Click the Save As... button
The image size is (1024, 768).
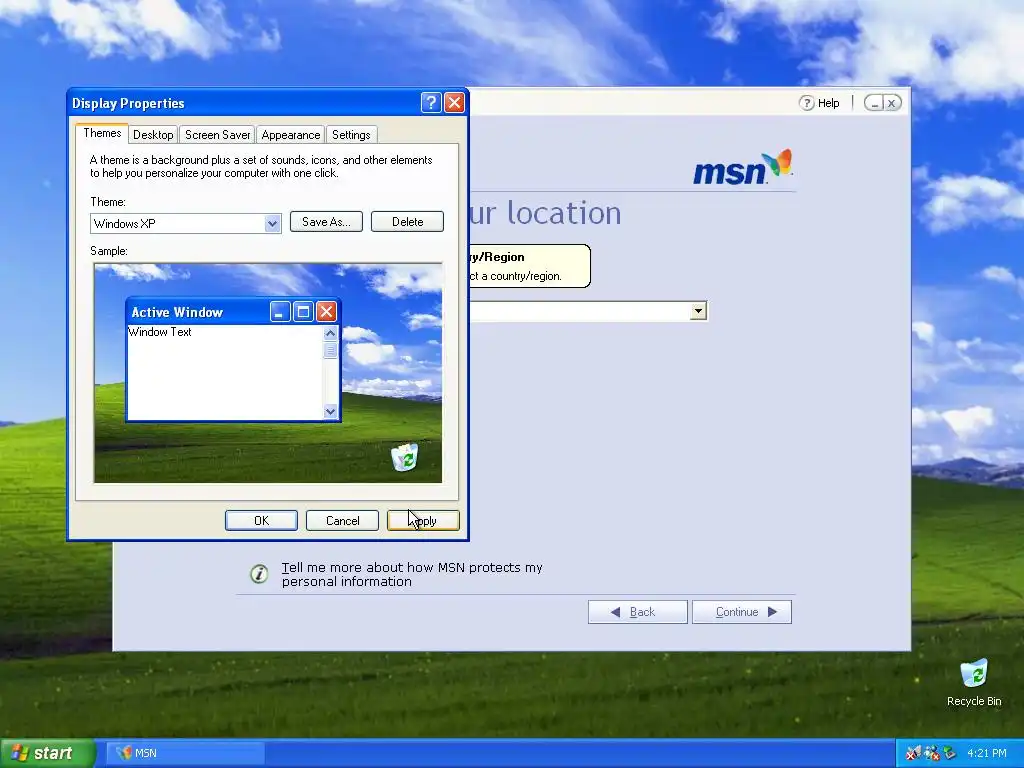[x=327, y=221]
